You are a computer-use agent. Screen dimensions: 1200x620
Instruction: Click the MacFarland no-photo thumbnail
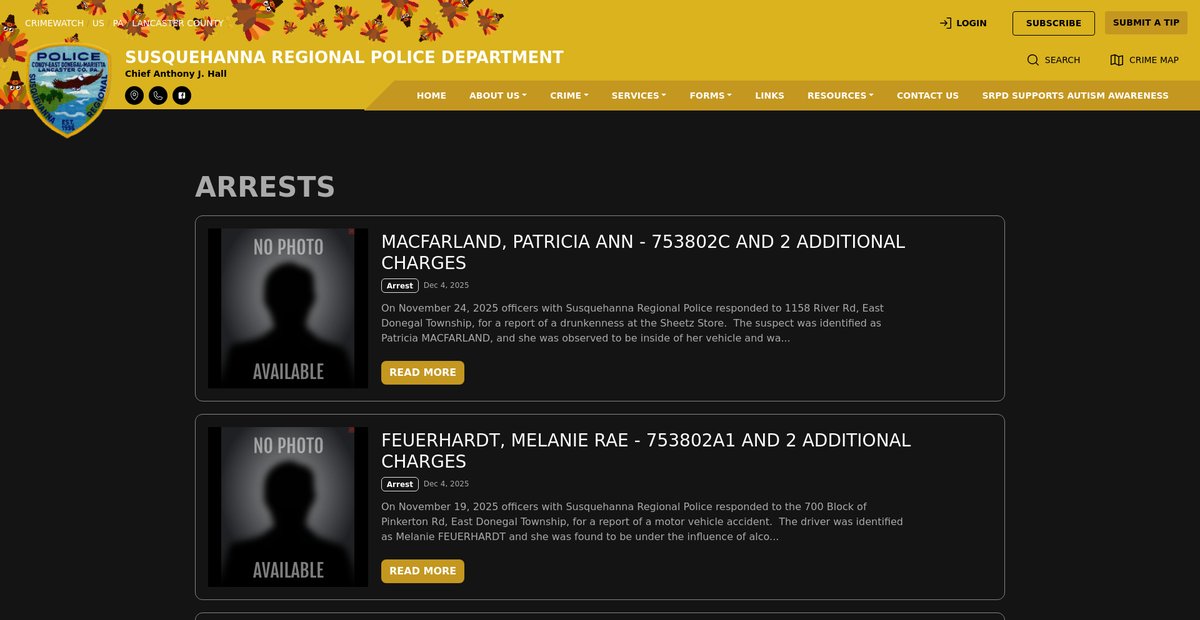(x=288, y=308)
